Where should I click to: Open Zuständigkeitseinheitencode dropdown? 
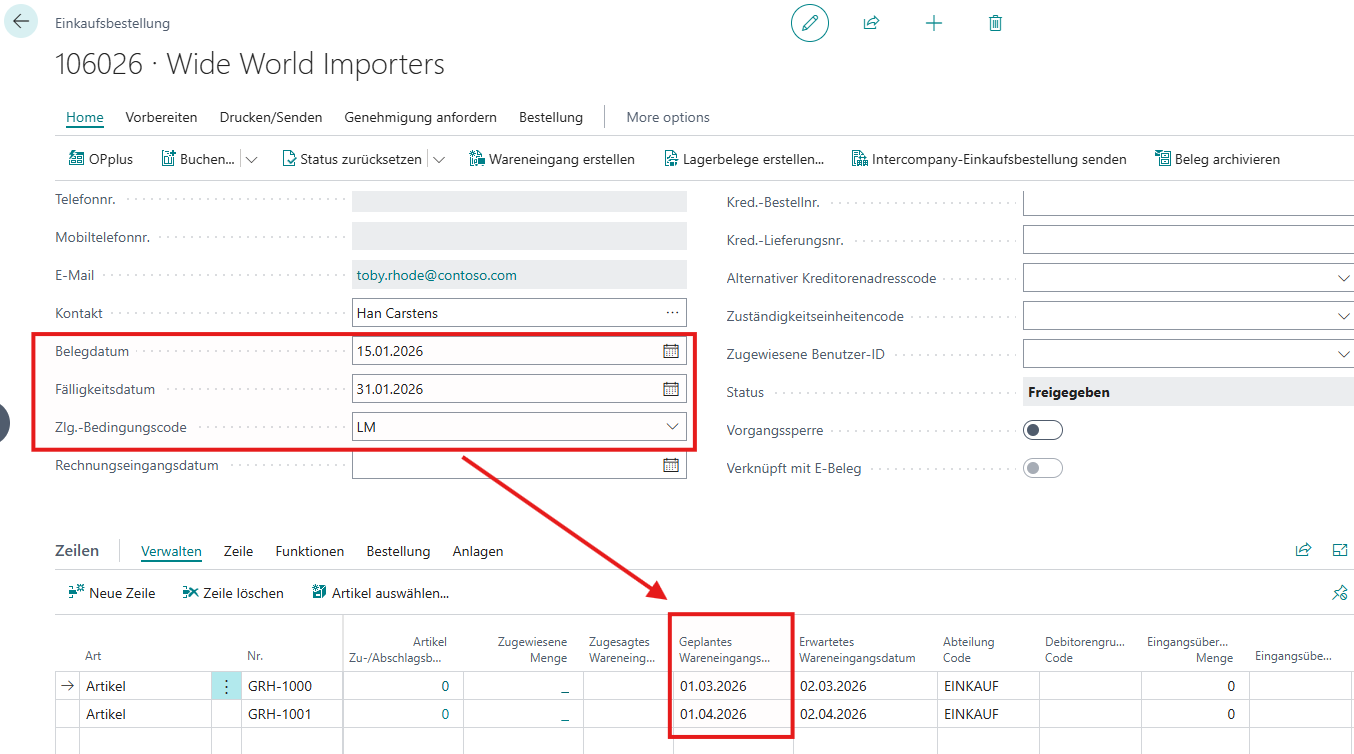1343,316
